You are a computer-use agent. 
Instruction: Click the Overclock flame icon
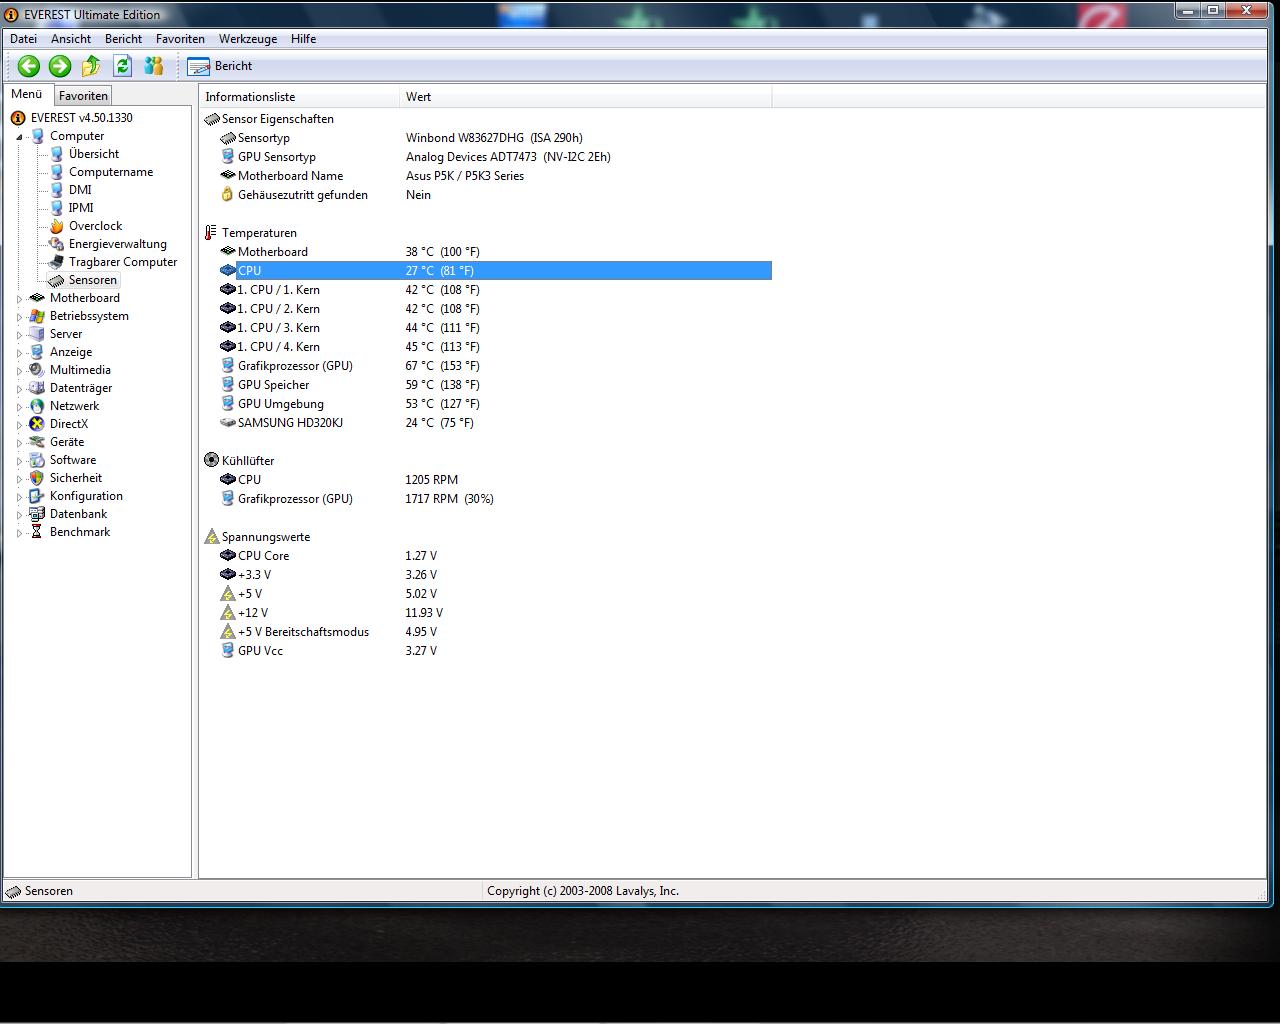pyautogui.click(x=57, y=226)
